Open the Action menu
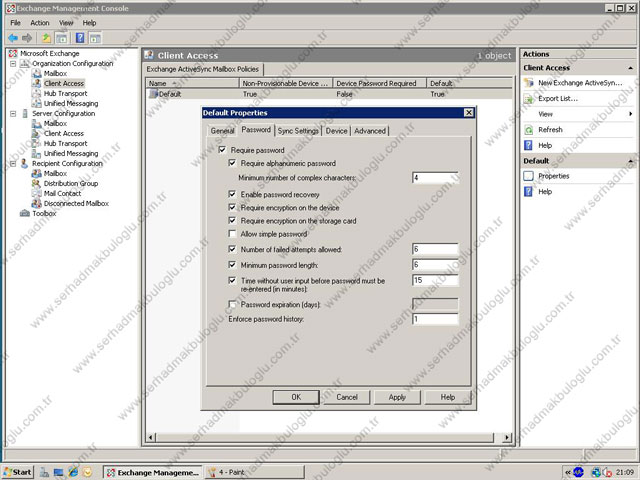 pyautogui.click(x=40, y=23)
